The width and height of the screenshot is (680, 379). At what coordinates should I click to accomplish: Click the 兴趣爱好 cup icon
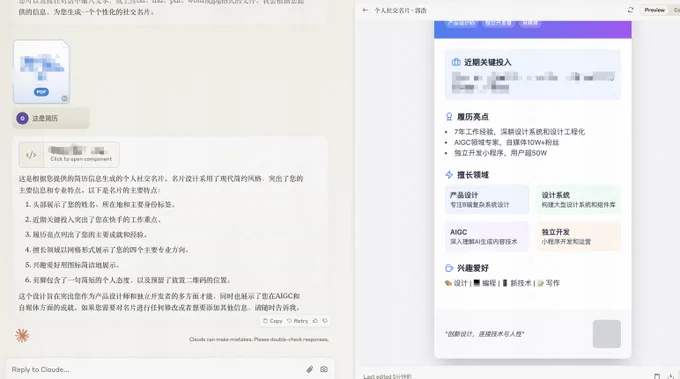[x=449, y=268]
